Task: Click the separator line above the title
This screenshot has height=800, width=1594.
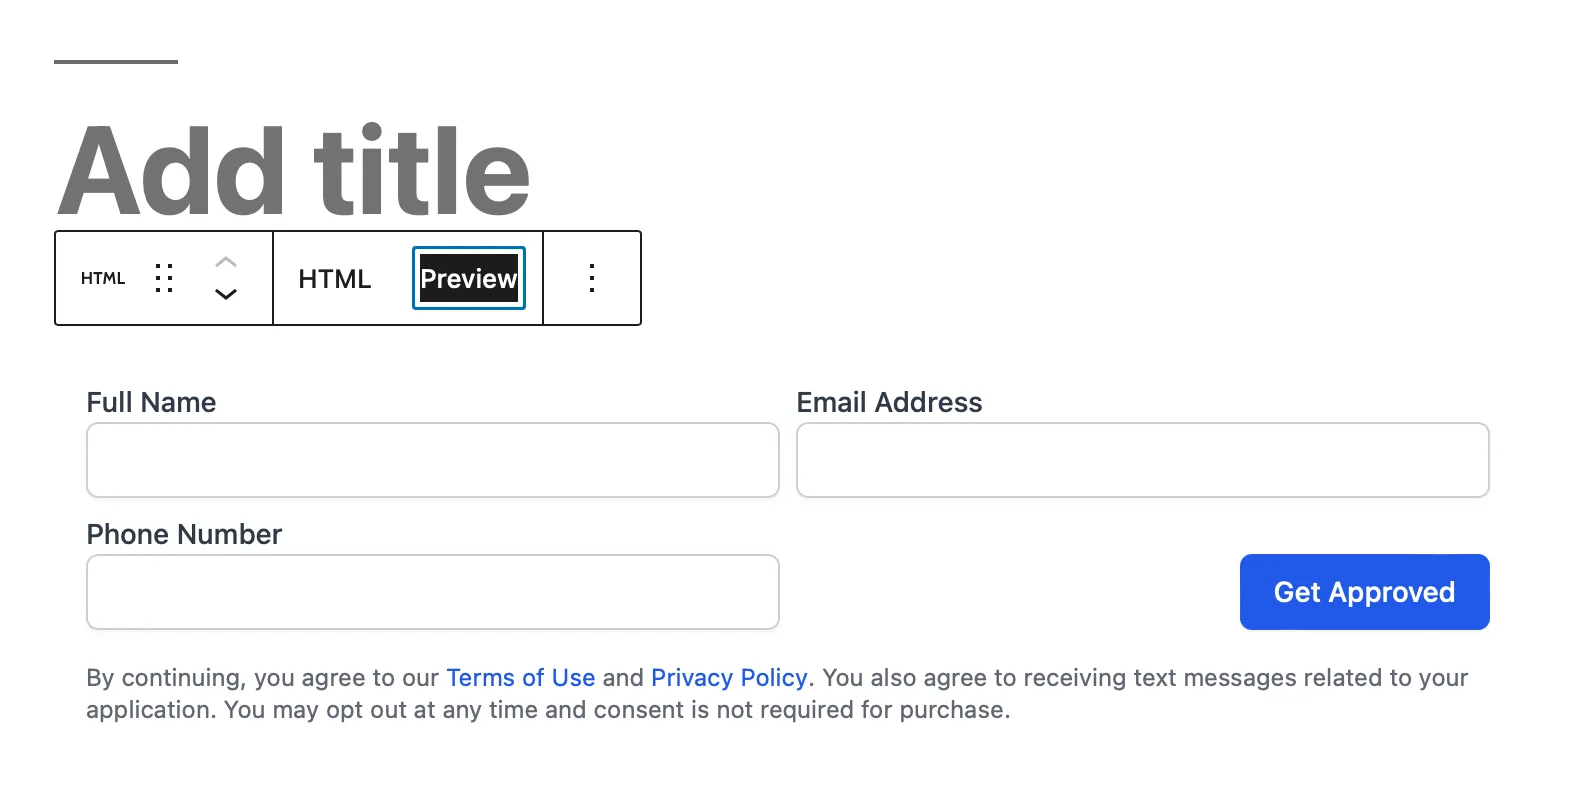Action: coord(115,62)
